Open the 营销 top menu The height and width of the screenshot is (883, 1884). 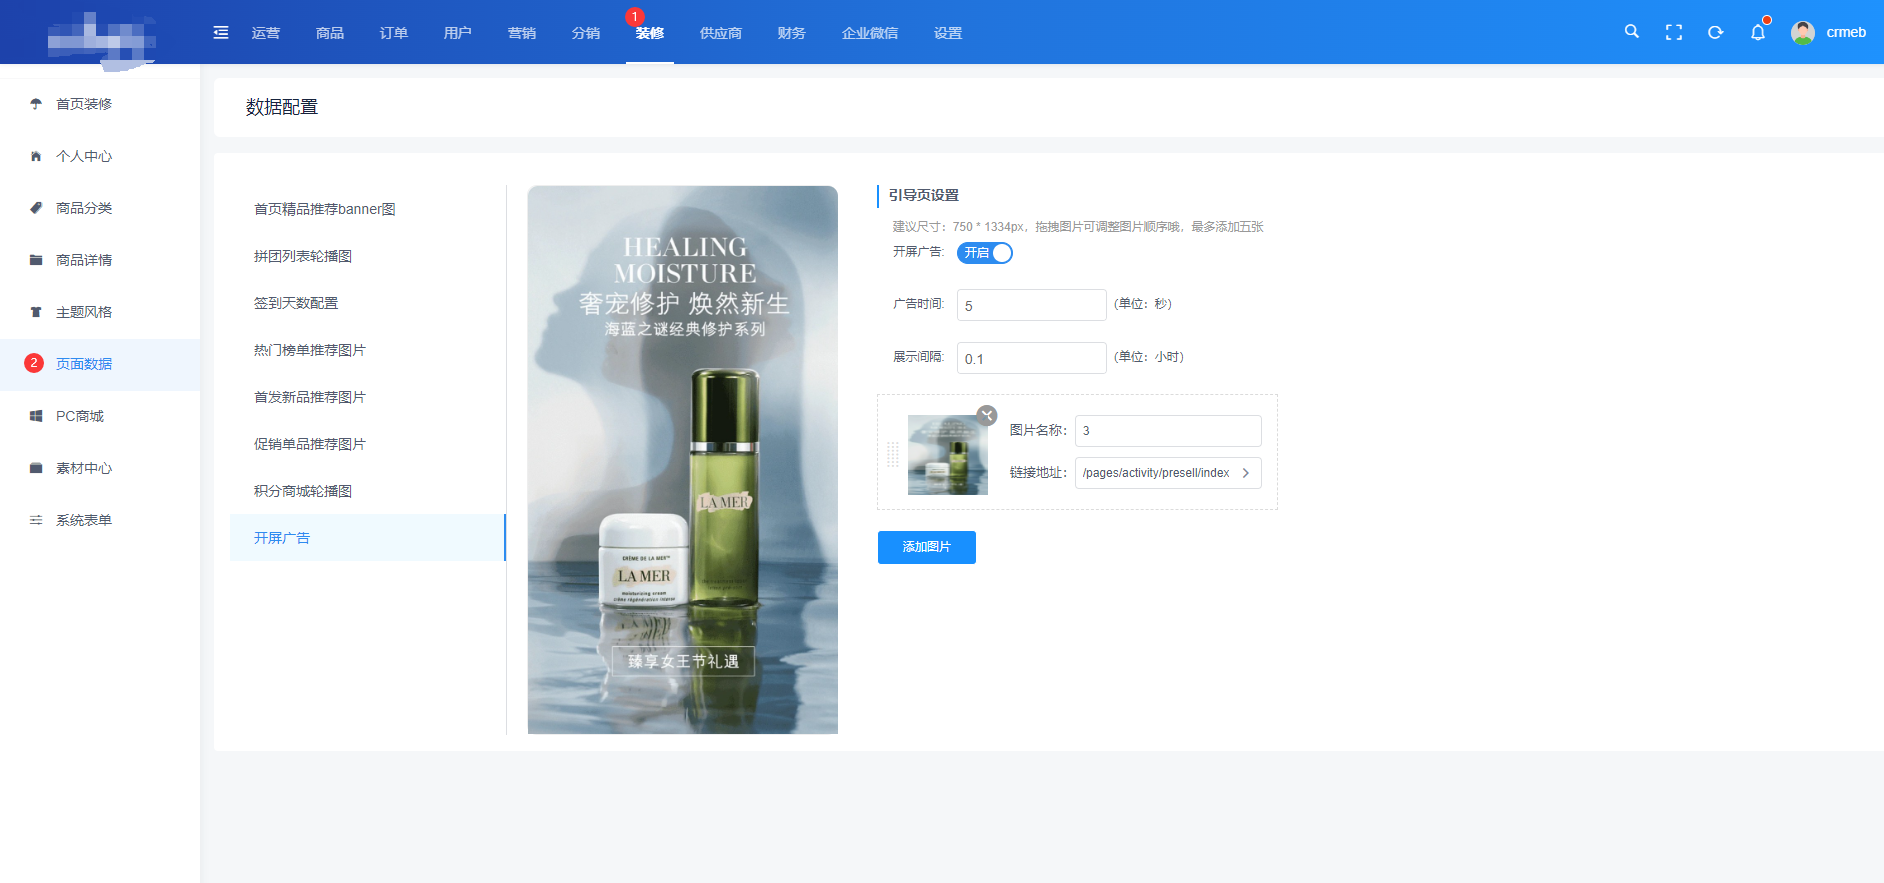522,33
